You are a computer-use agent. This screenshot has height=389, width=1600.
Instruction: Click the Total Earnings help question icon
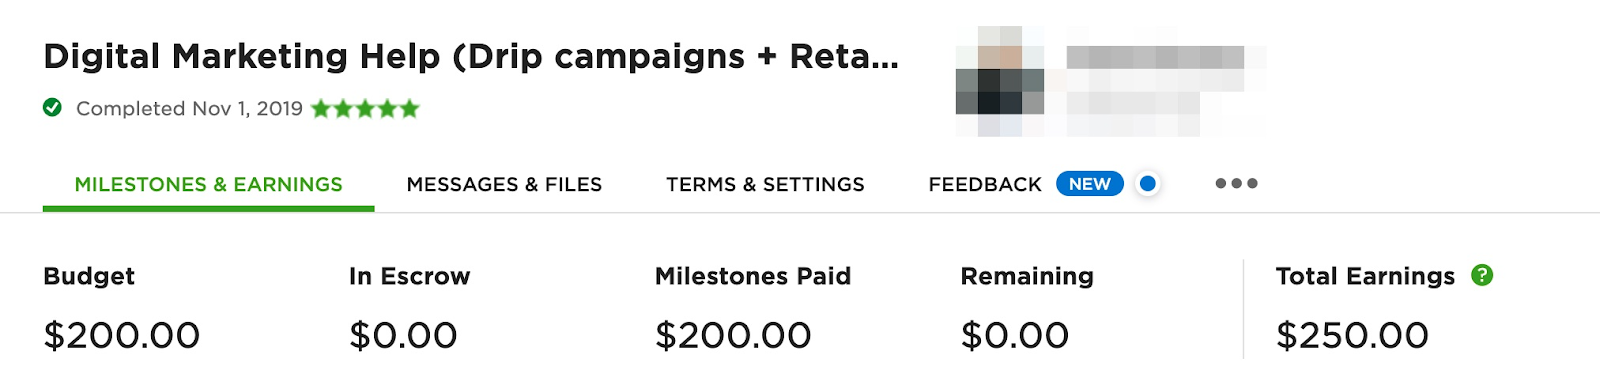[x=1482, y=275]
